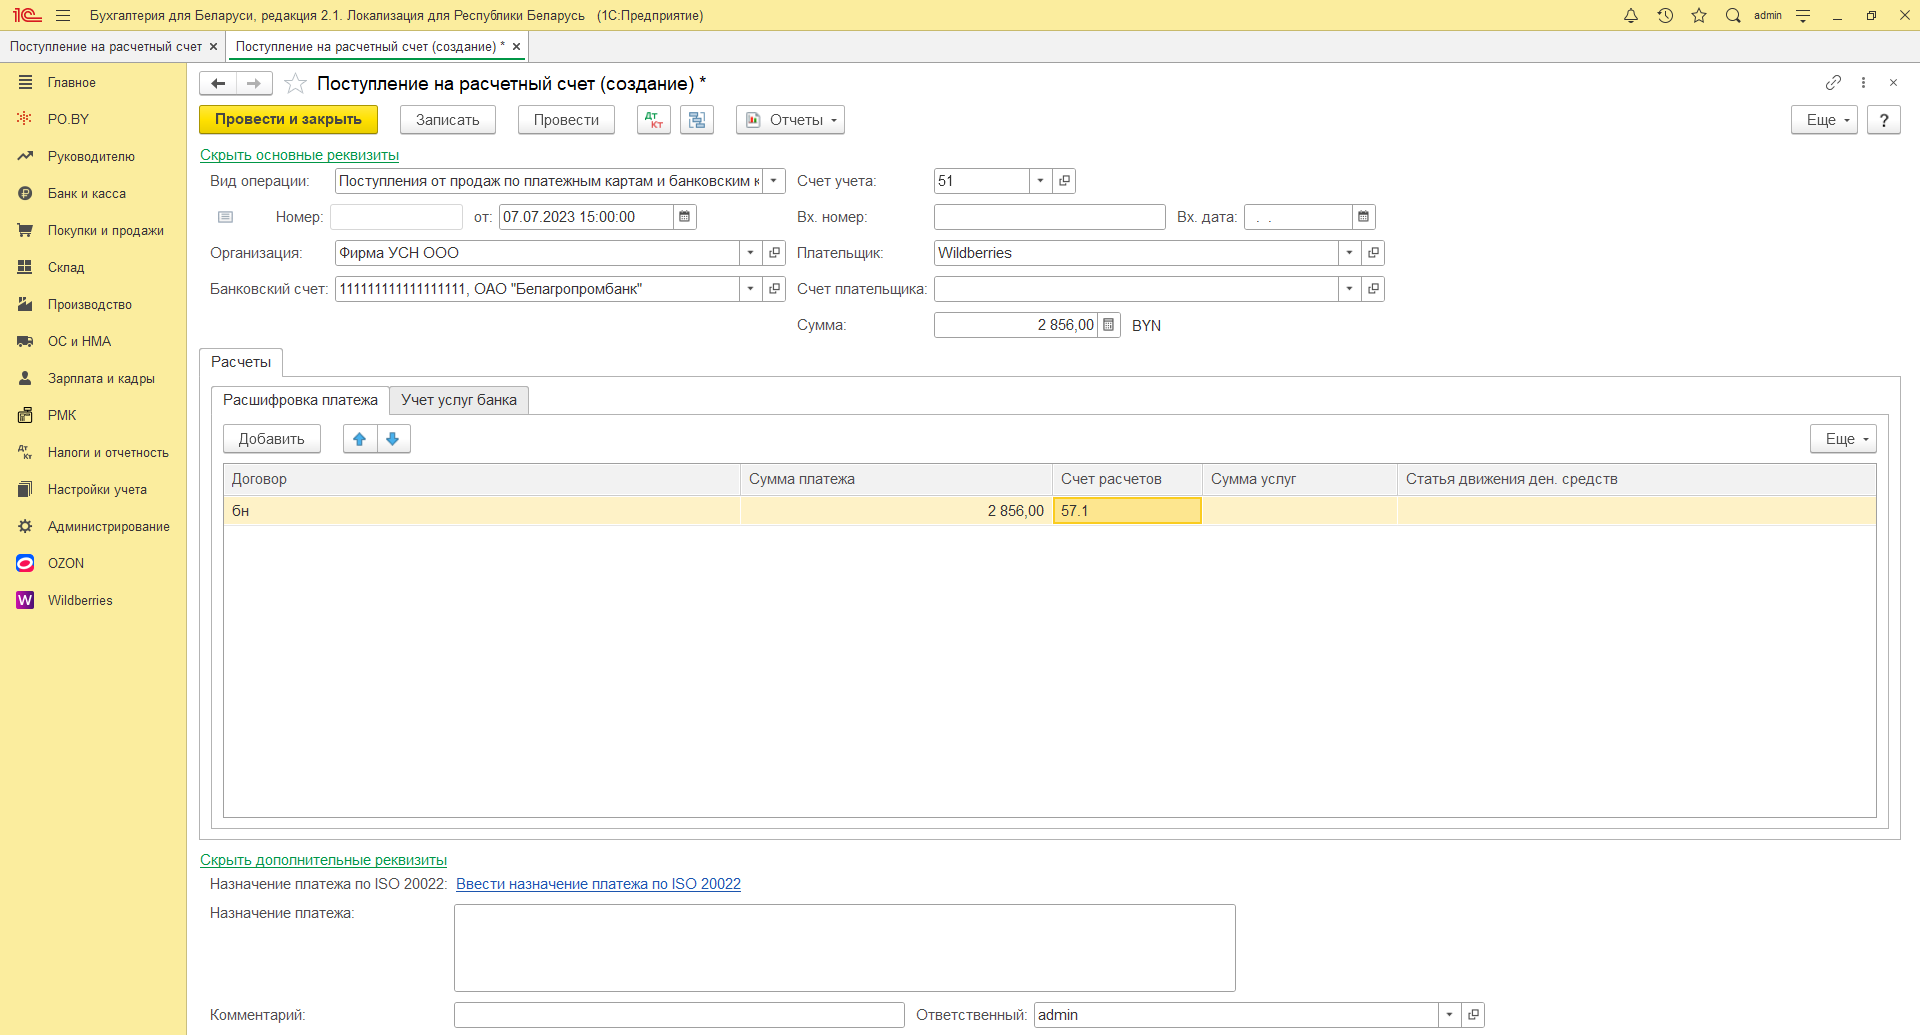Open history clock icon
This screenshot has height=1035, width=1920.
pyautogui.click(x=1665, y=15)
